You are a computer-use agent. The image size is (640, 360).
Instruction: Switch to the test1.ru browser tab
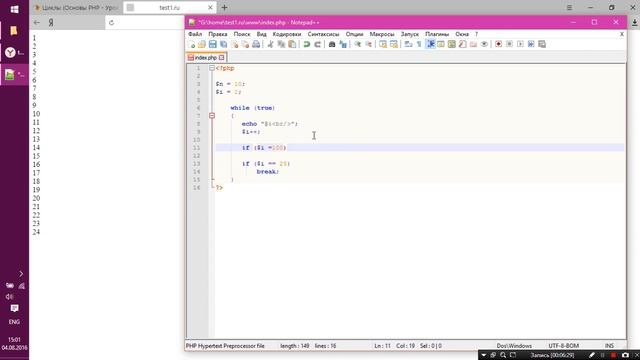(169, 7)
